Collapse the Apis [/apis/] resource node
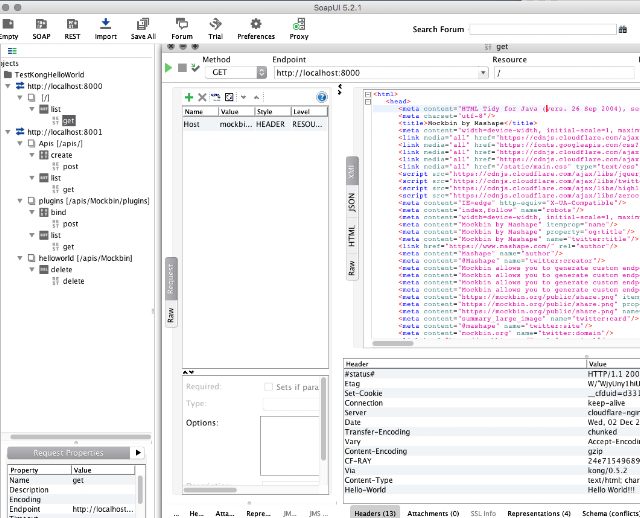This screenshot has width=640, height=518. click(20, 143)
